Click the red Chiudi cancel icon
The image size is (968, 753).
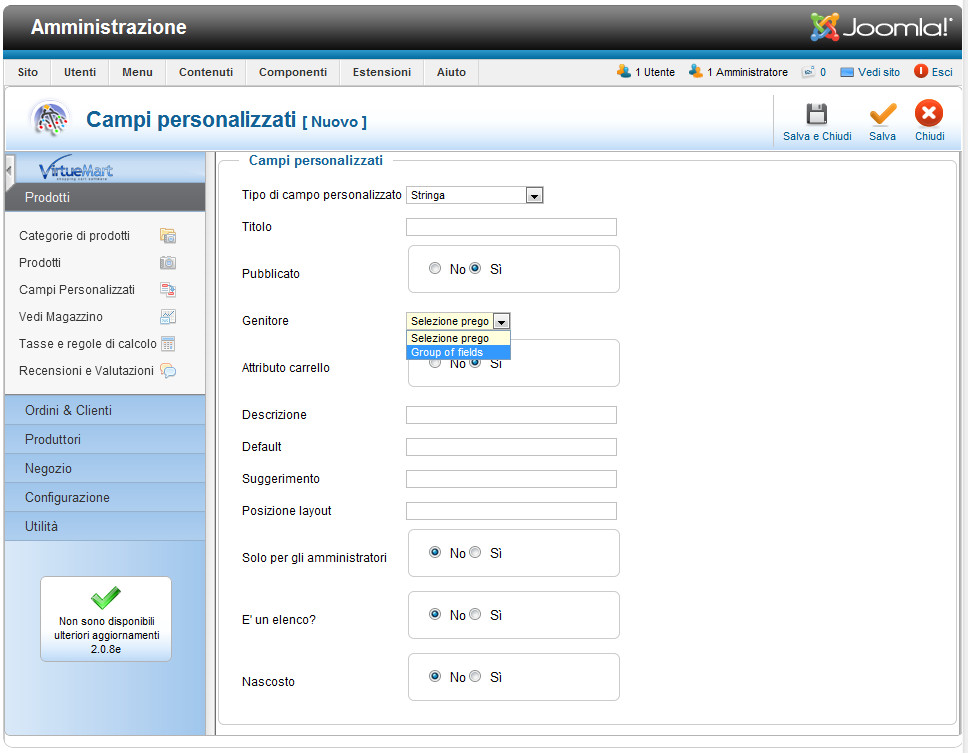(x=929, y=114)
